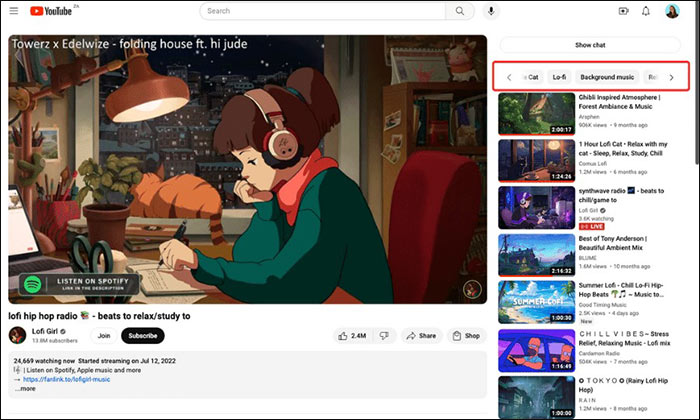Open notifications bell
The height and width of the screenshot is (420, 700).
click(646, 11)
